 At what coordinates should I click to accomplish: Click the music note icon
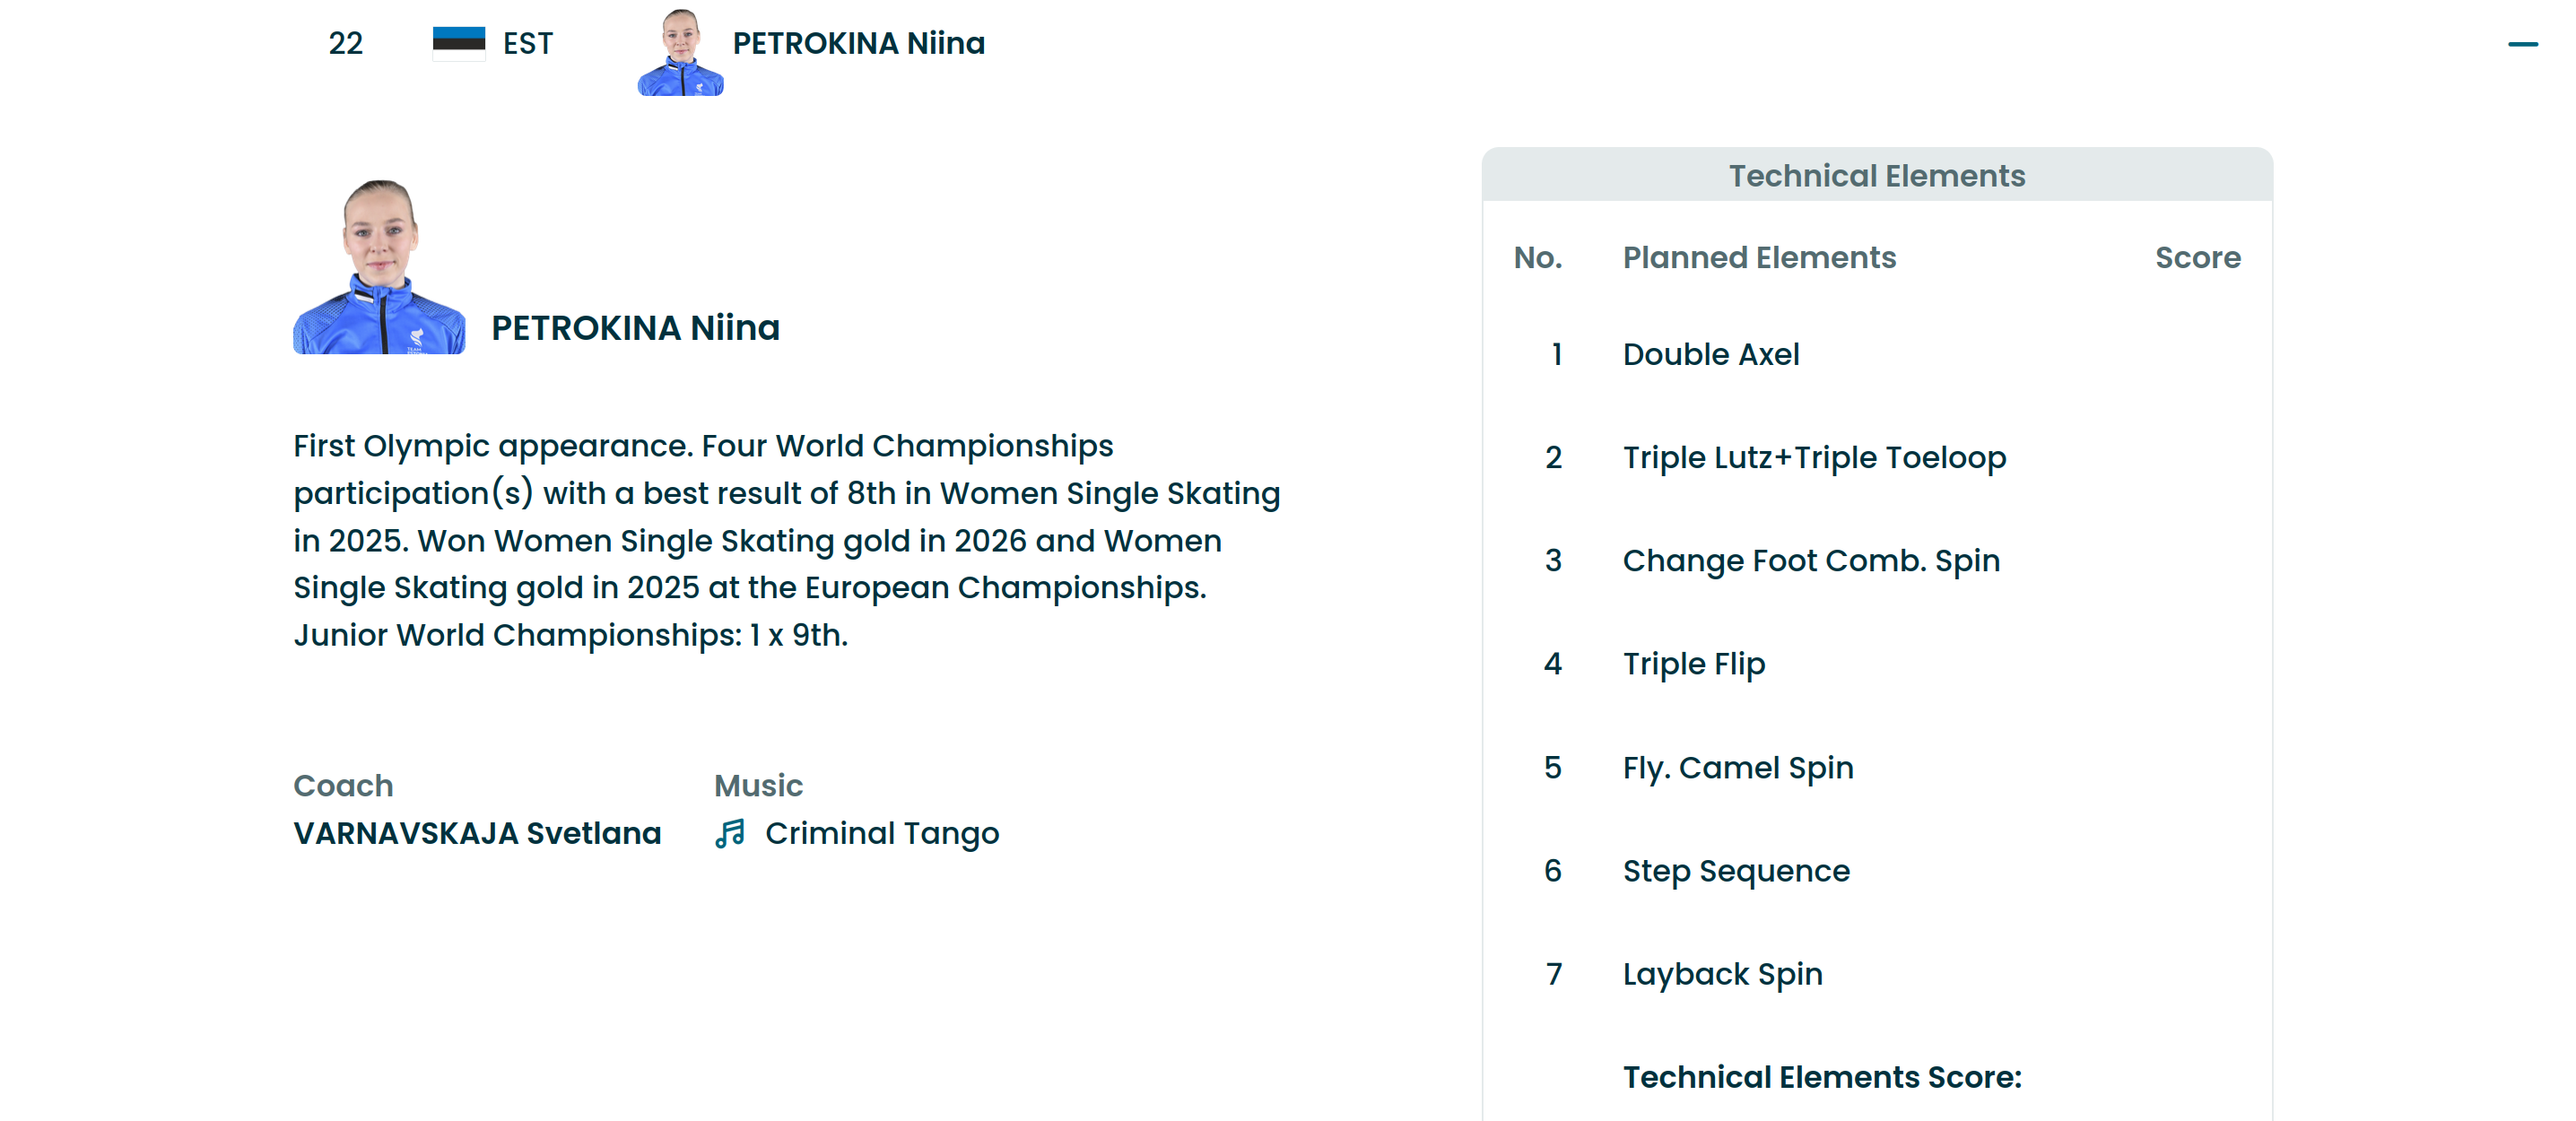tap(730, 833)
